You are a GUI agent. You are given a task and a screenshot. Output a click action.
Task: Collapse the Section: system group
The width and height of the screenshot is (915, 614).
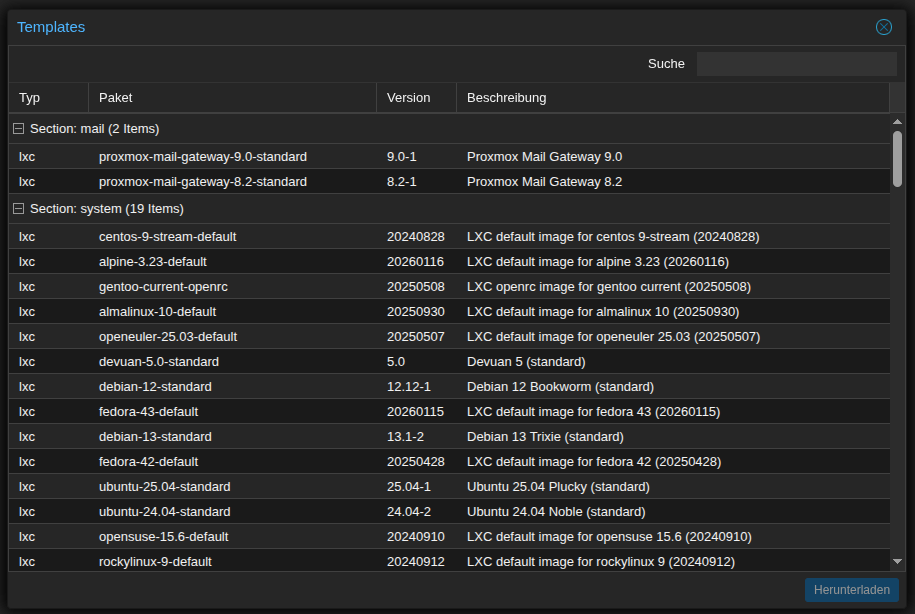point(17,208)
